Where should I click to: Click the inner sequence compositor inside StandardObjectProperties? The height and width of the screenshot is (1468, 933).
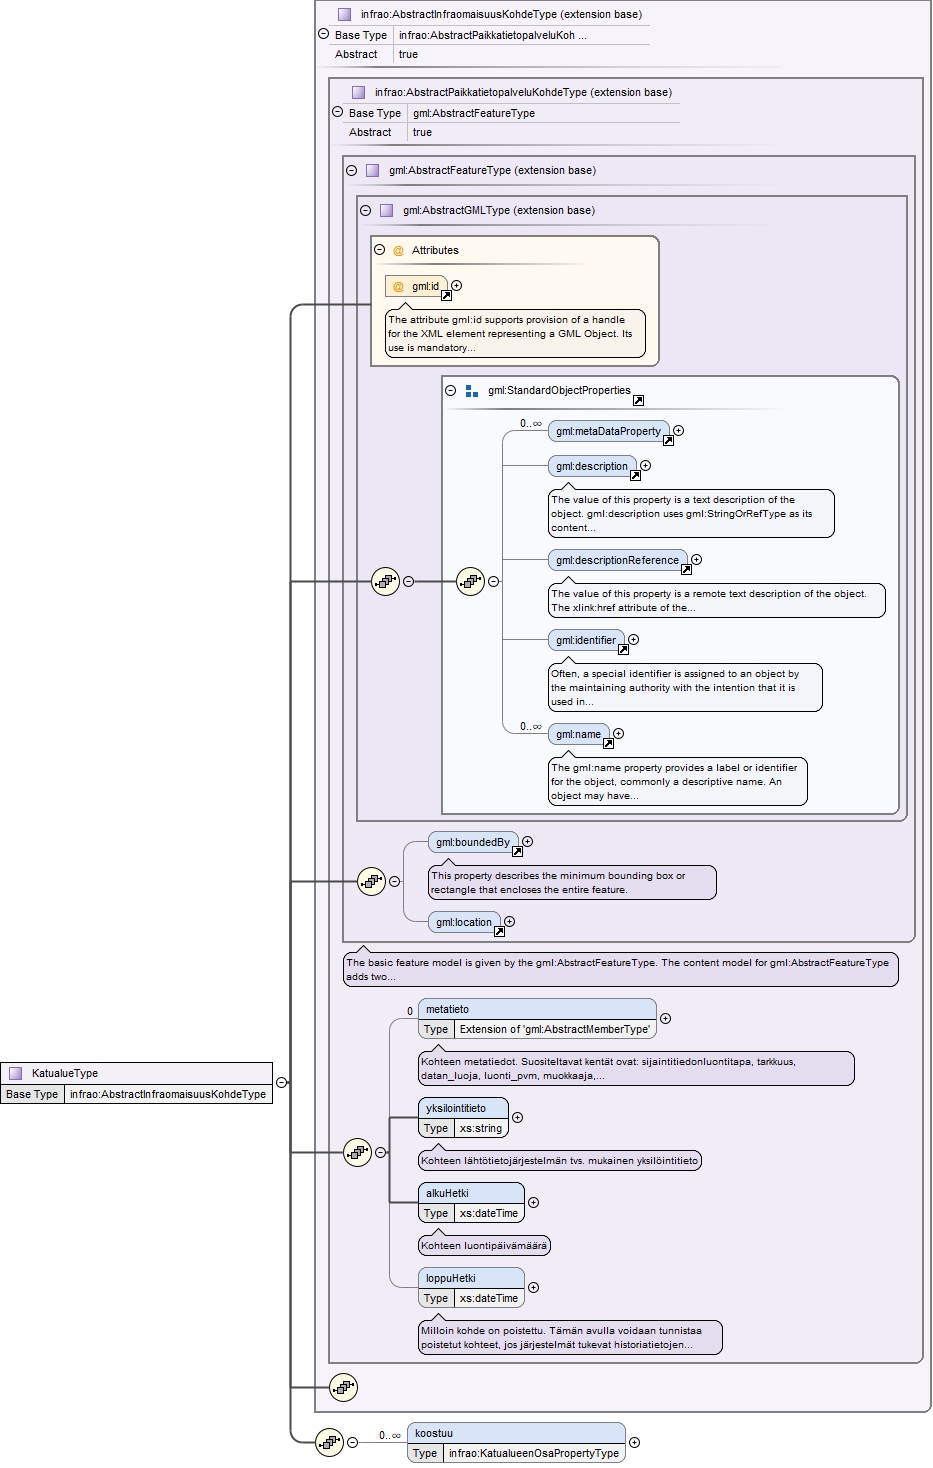pyautogui.click(x=470, y=581)
